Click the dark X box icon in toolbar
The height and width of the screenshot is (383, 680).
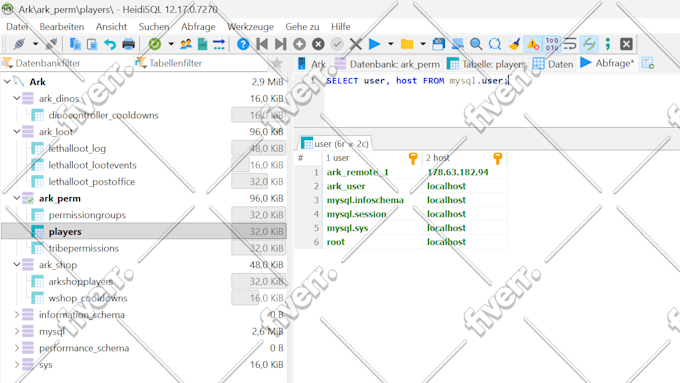[x=626, y=44]
